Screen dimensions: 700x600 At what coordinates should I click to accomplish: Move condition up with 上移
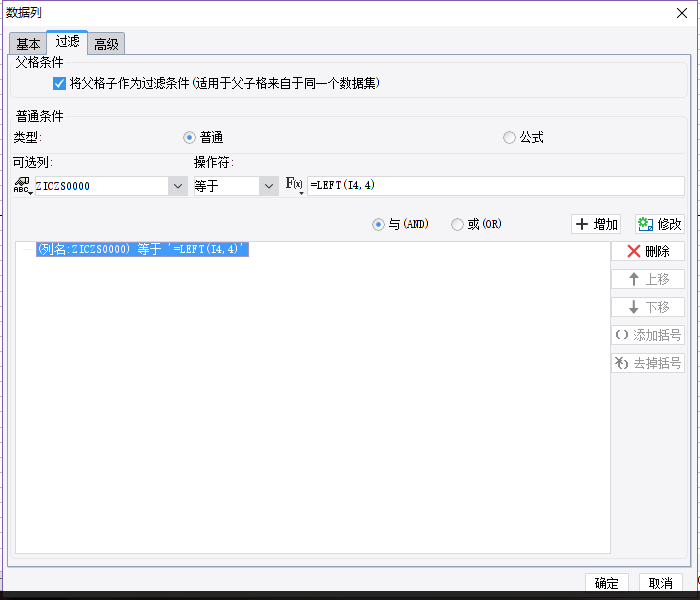(648, 279)
